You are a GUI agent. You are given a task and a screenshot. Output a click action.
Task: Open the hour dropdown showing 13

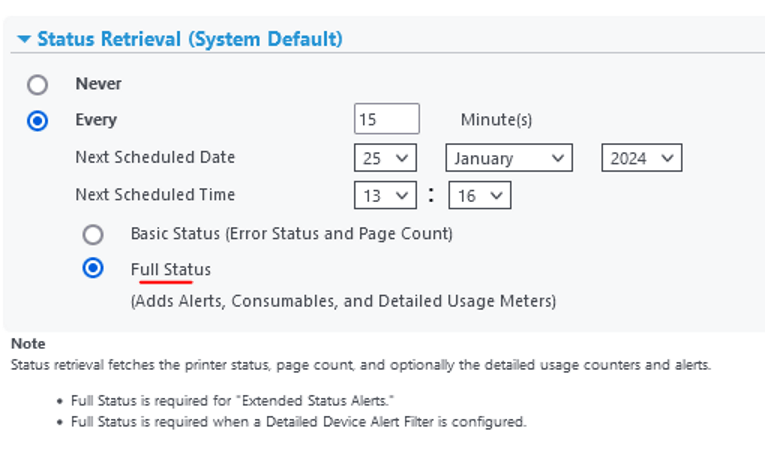click(385, 195)
